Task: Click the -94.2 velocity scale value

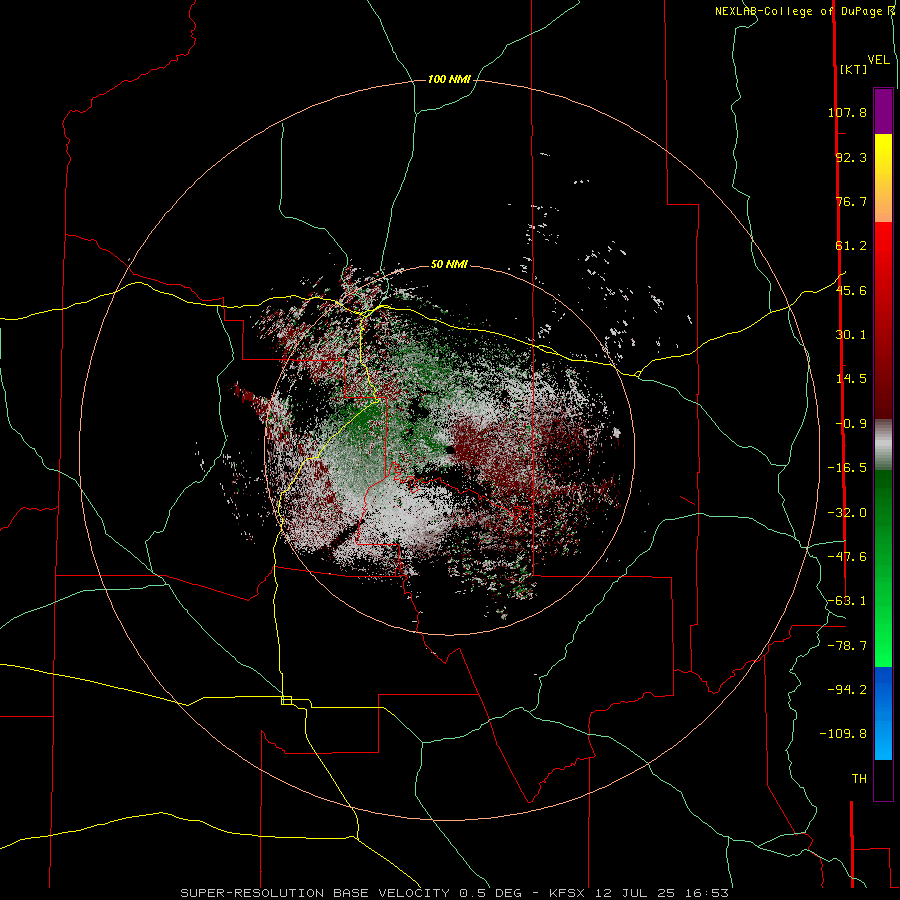Action: (x=847, y=689)
